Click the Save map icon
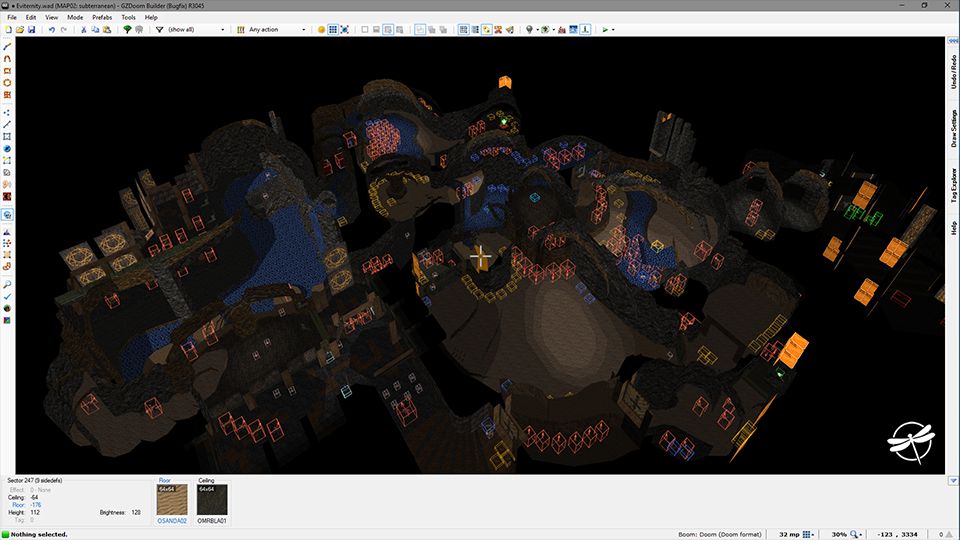Screen dimensions: 960x540 32,30
